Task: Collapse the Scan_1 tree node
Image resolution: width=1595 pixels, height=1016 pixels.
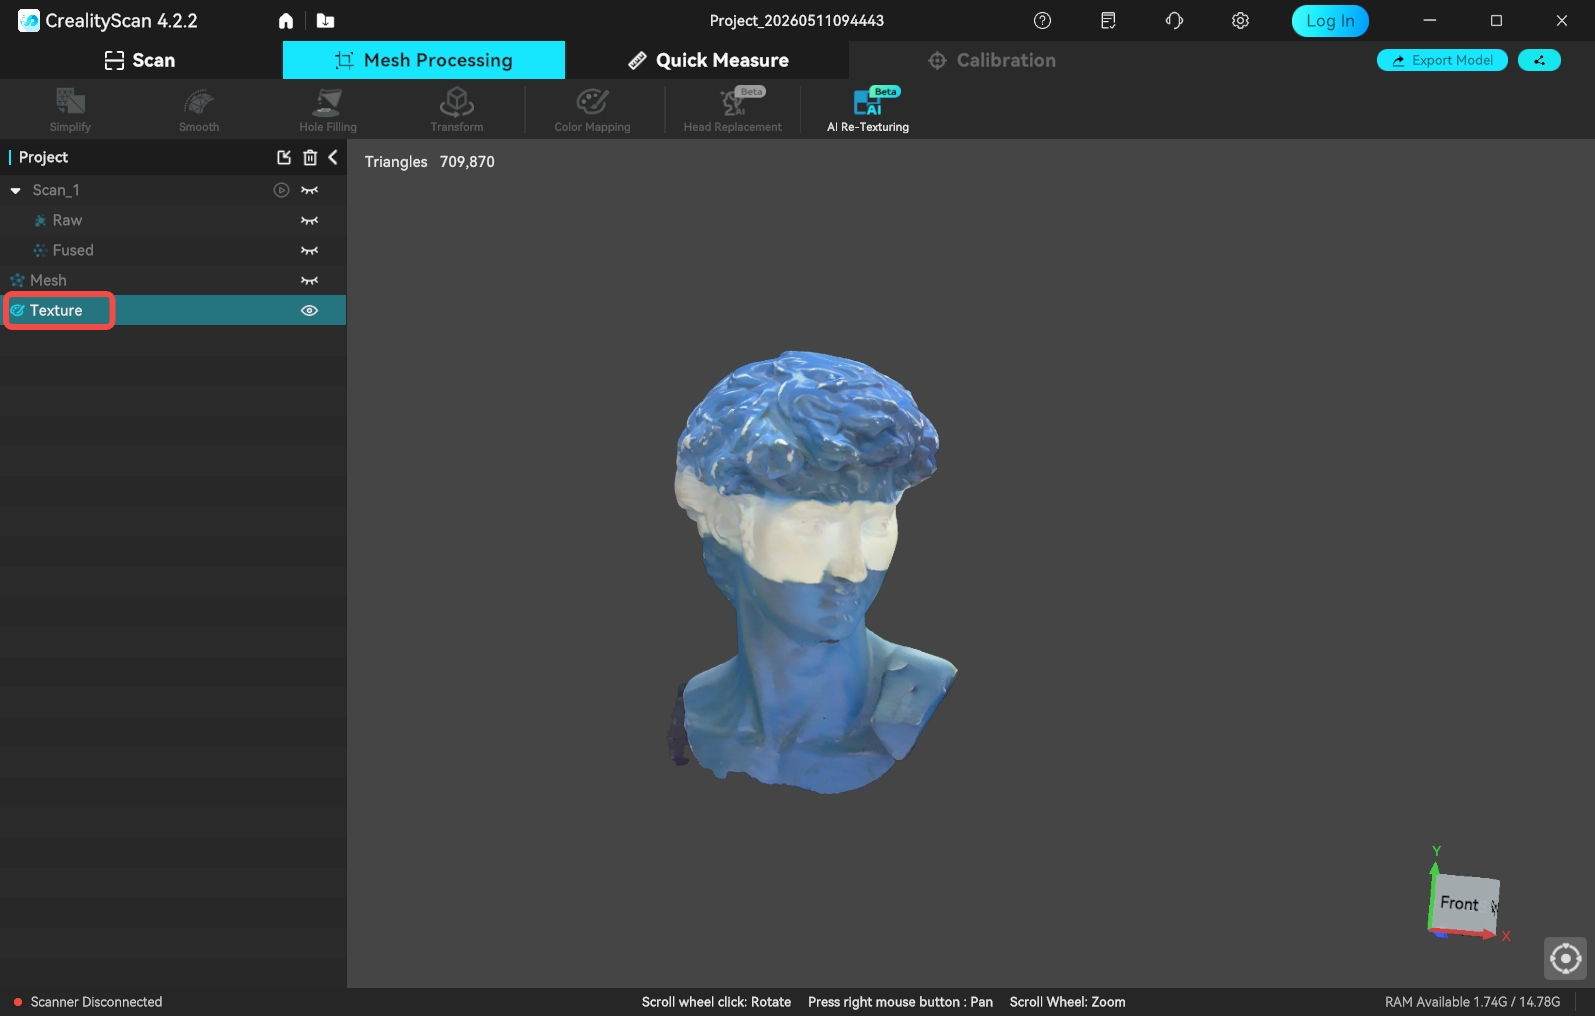Action: [16, 190]
